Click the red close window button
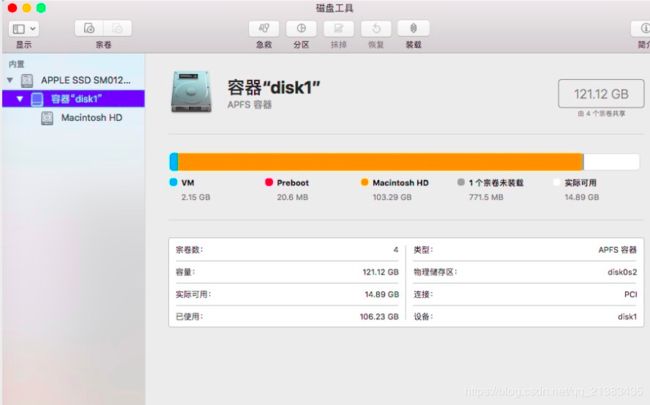The width and height of the screenshot is (650, 405). tap(12, 8)
